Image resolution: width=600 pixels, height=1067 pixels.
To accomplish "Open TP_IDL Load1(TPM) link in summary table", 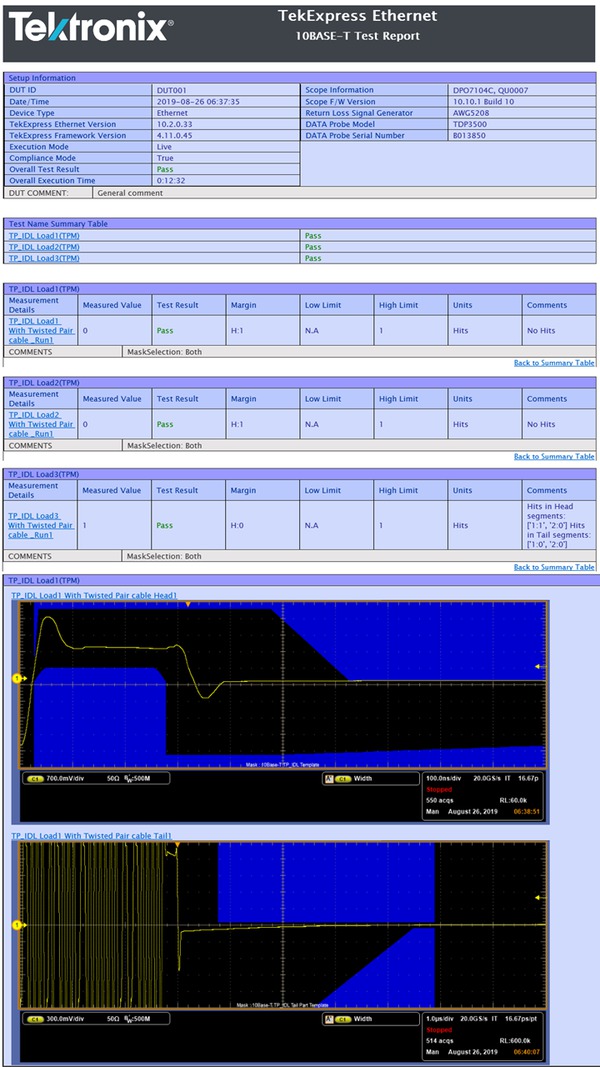I will coord(44,235).
